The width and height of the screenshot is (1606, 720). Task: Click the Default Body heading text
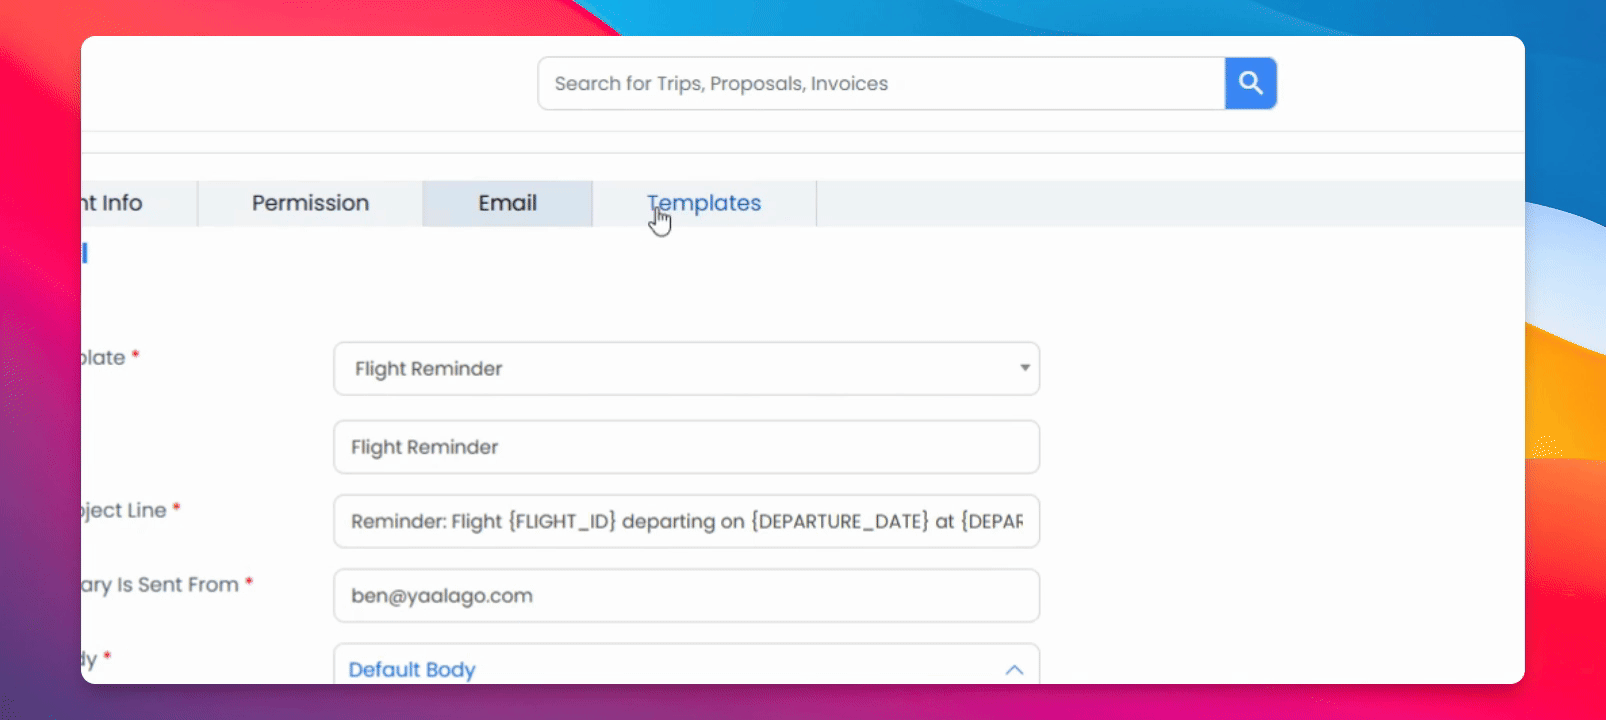[412, 670]
